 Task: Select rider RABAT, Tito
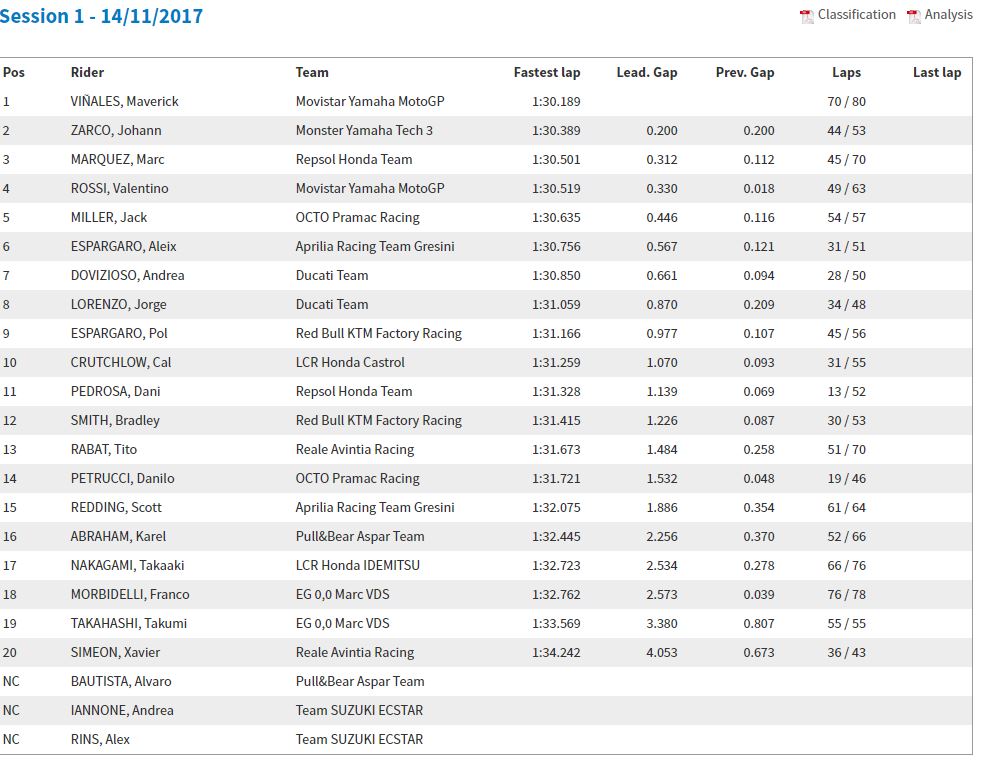[x=104, y=449]
